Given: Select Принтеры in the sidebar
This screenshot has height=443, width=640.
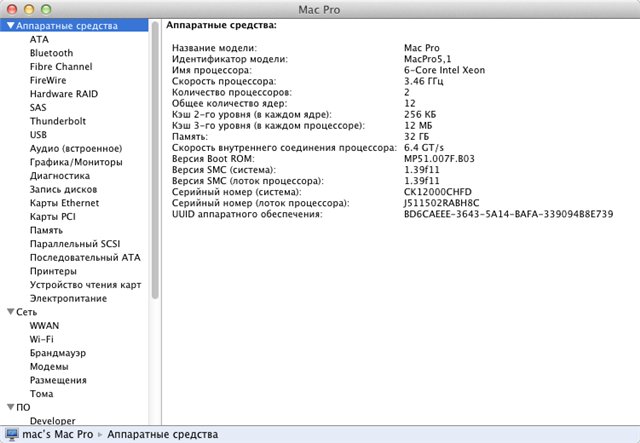Looking at the screenshot, I should point(53,271).
